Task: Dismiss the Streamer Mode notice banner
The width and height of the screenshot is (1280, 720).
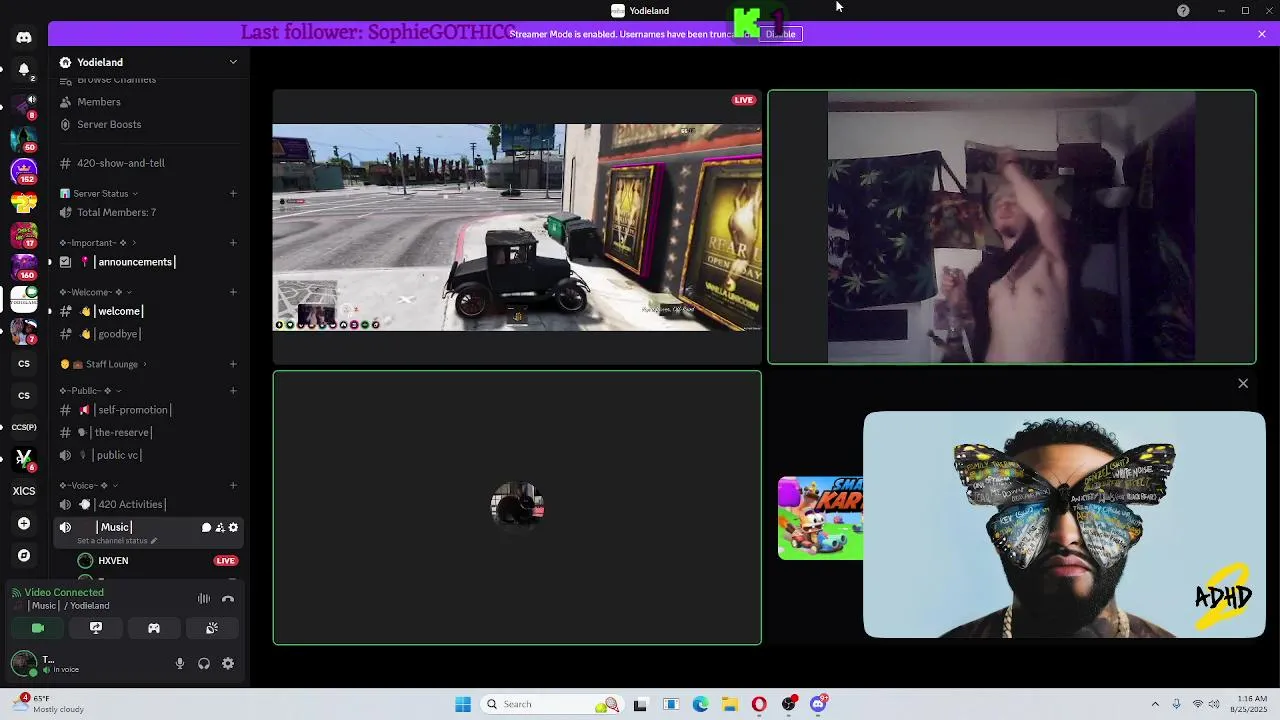Action: coord(1262,34)
